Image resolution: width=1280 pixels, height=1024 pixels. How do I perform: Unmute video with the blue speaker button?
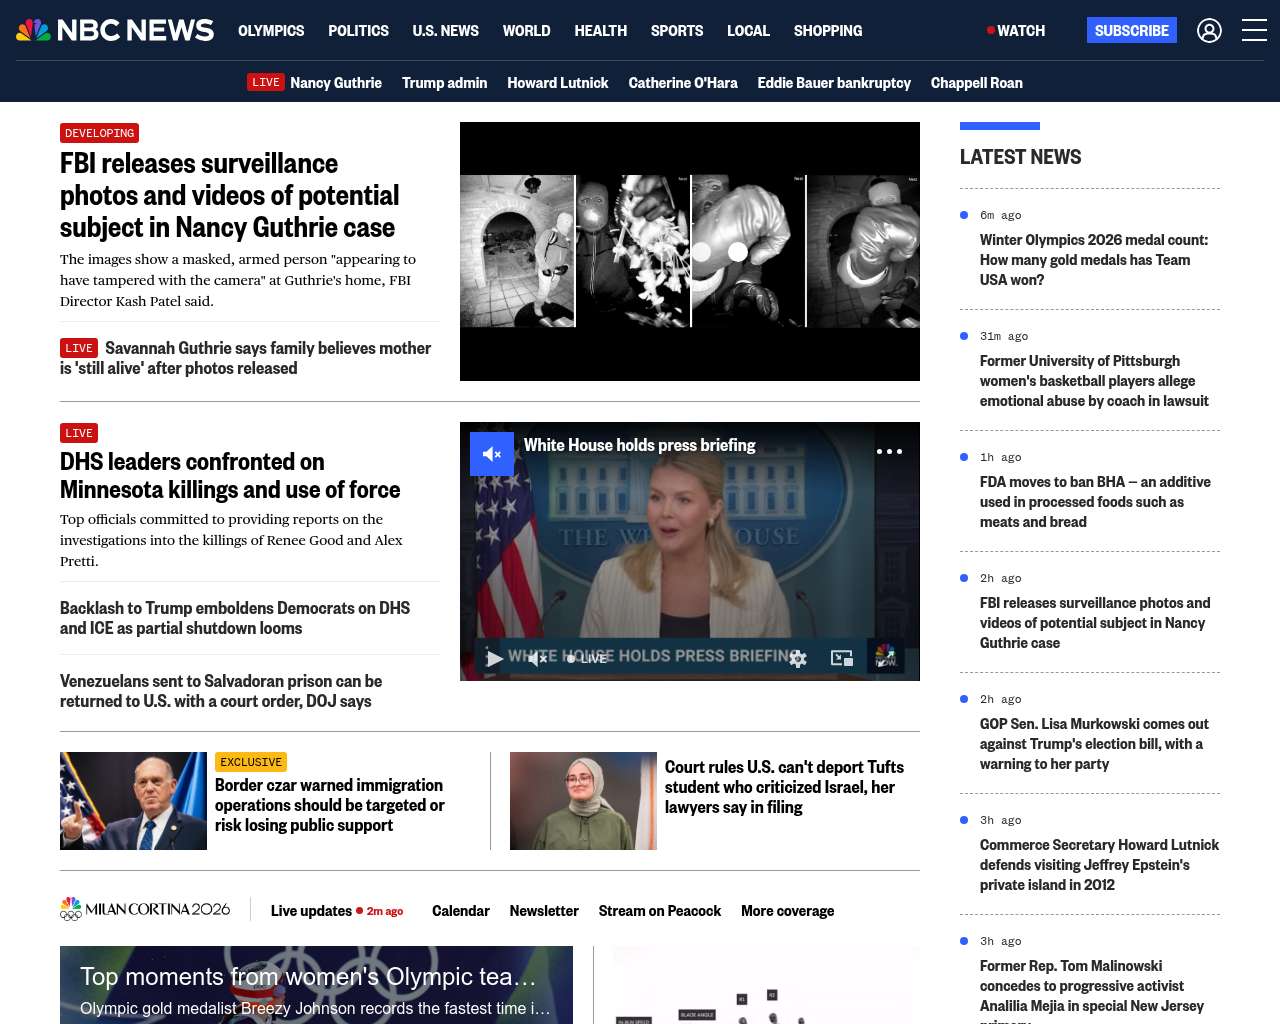click(x=492, y=454)
